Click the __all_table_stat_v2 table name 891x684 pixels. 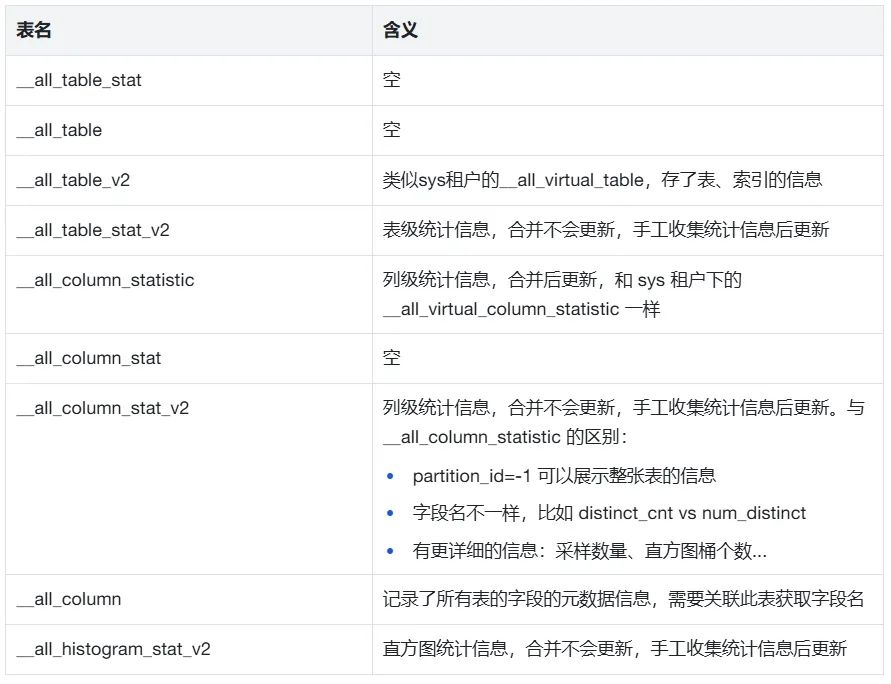(93, 230)
